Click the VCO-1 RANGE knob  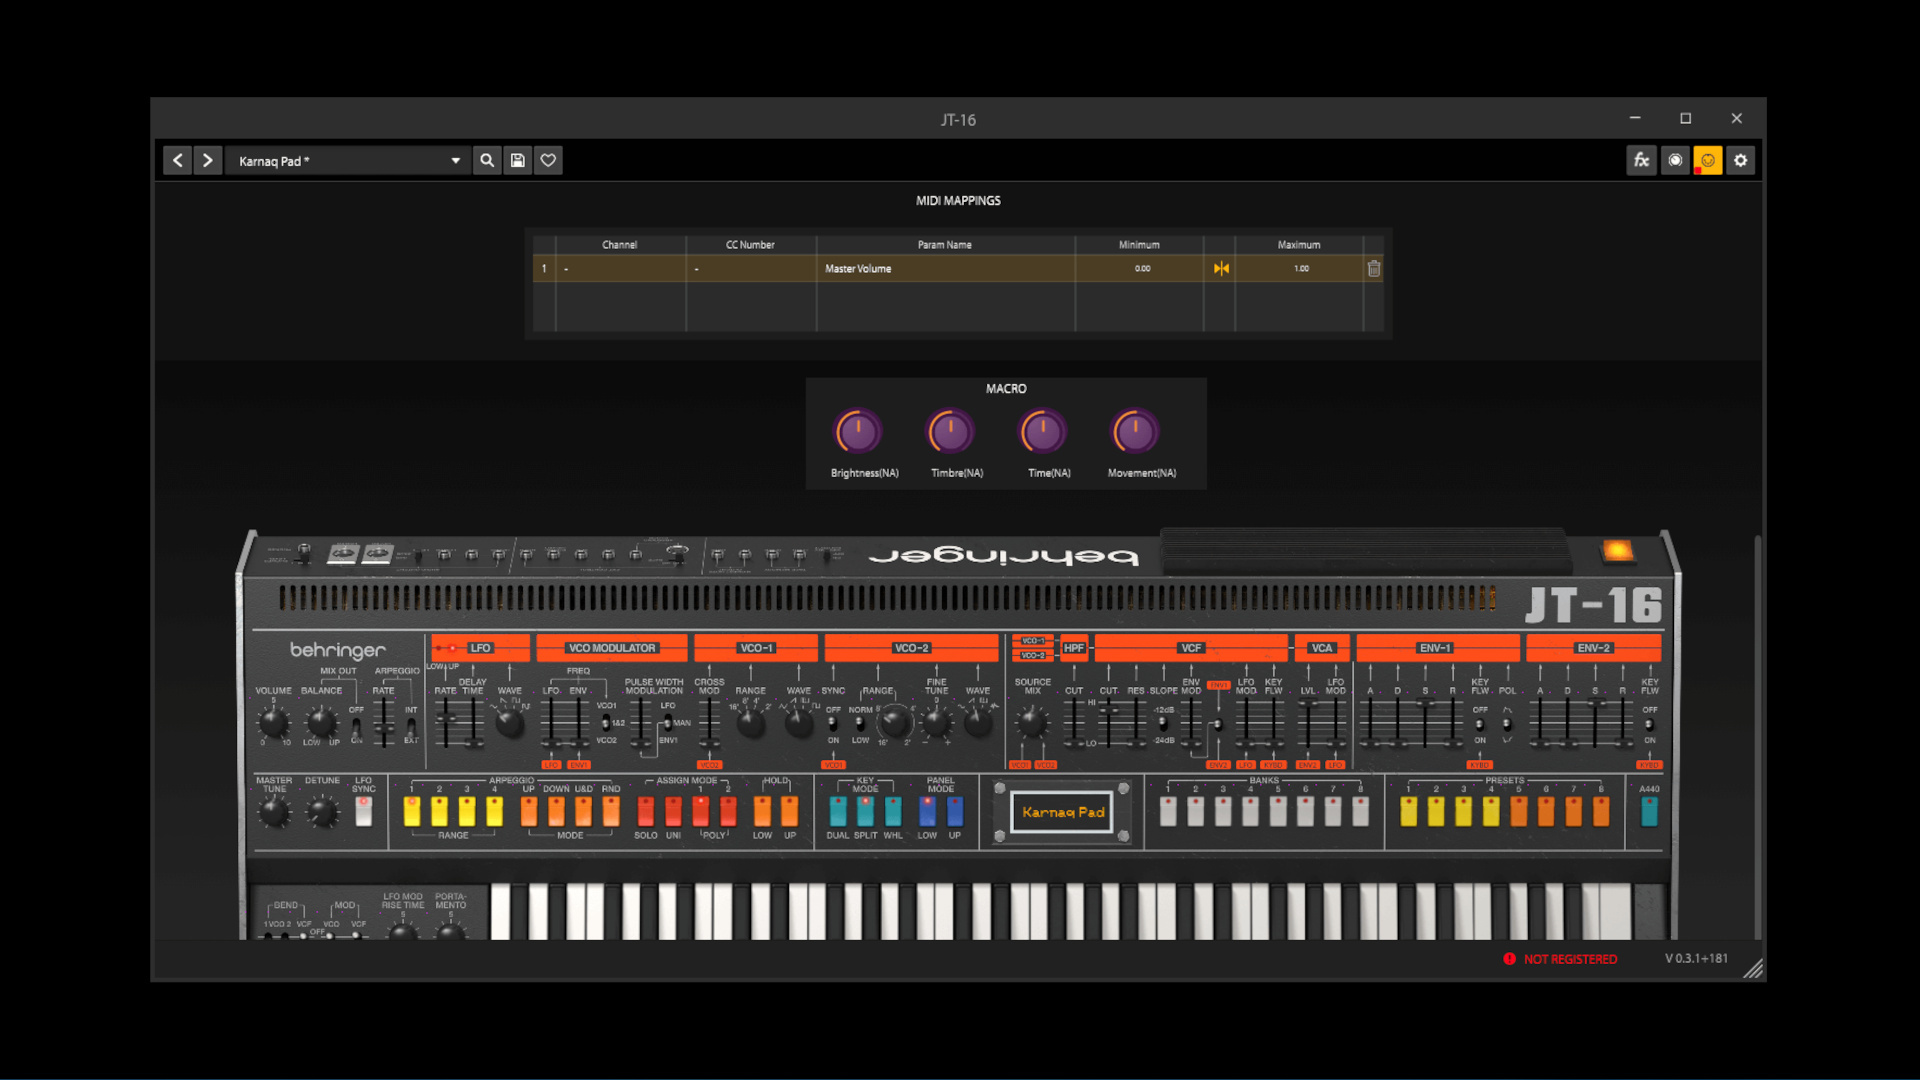(751, 723)
